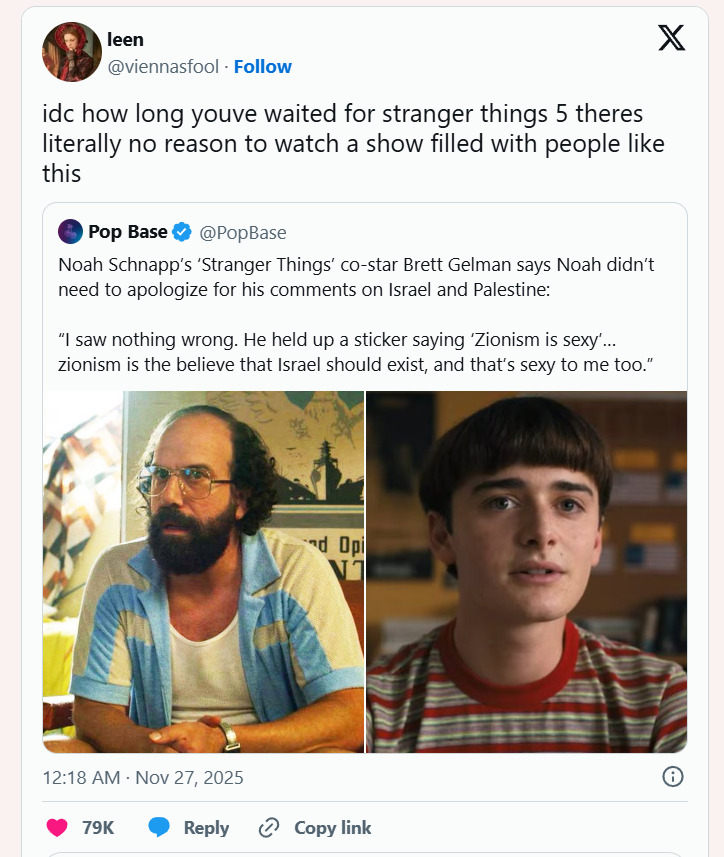Click the X logo in the corner

pyautogui.click(x=672, y=38)
